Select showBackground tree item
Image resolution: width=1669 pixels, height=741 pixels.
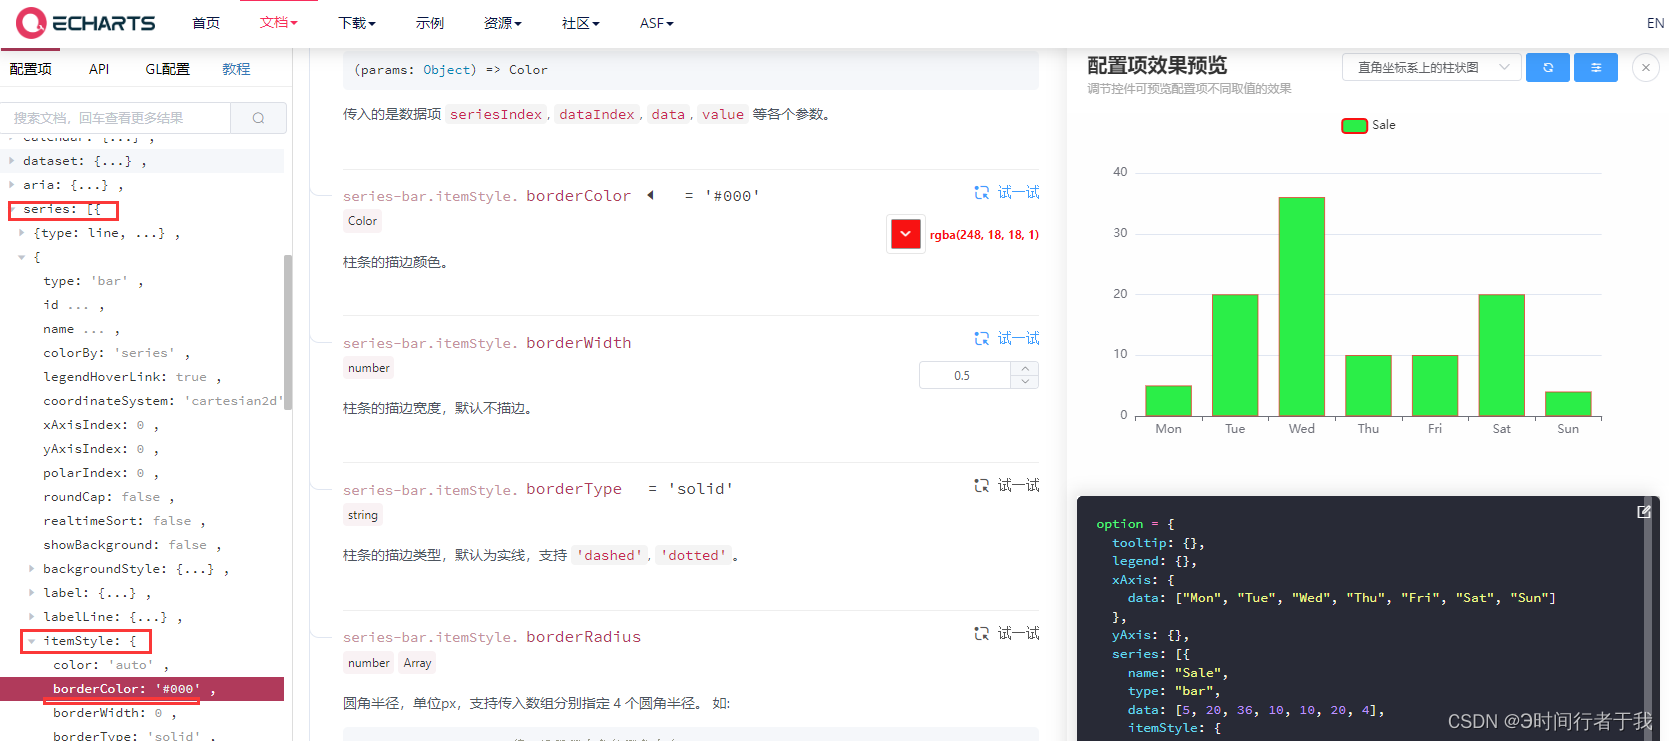coord(132,545)
